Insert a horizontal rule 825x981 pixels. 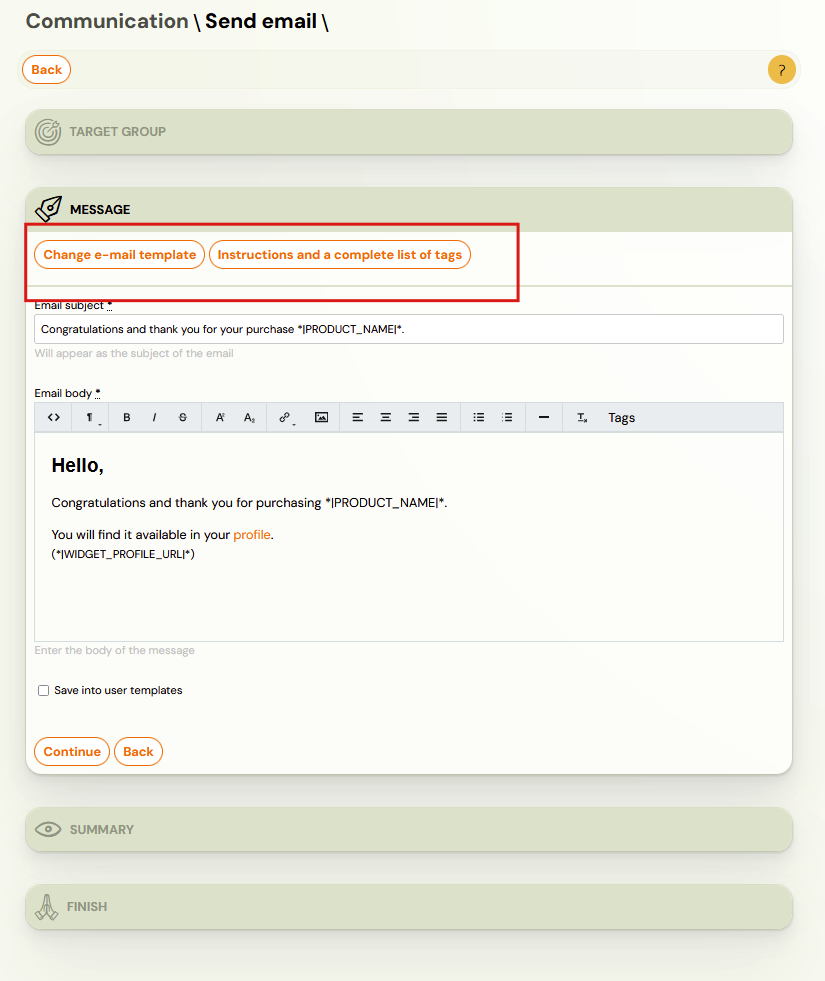click(x=543, y=417)
